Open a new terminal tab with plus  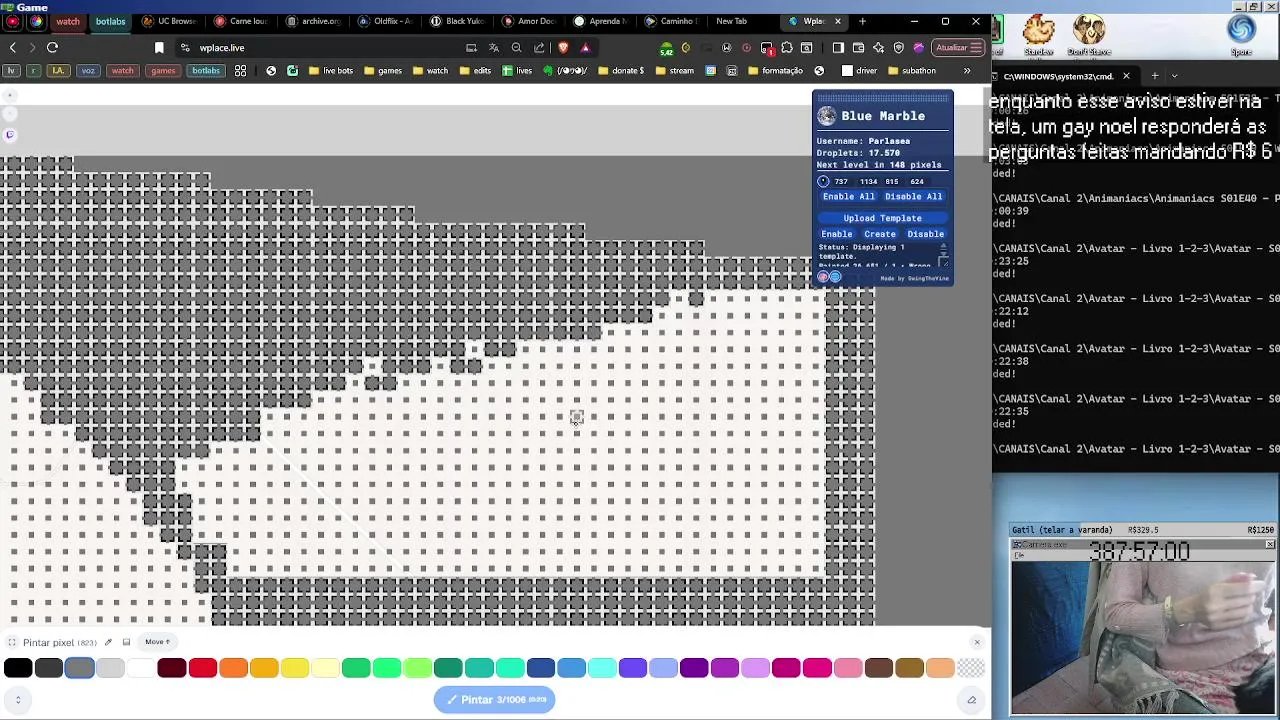click(x=1154, y=76)
